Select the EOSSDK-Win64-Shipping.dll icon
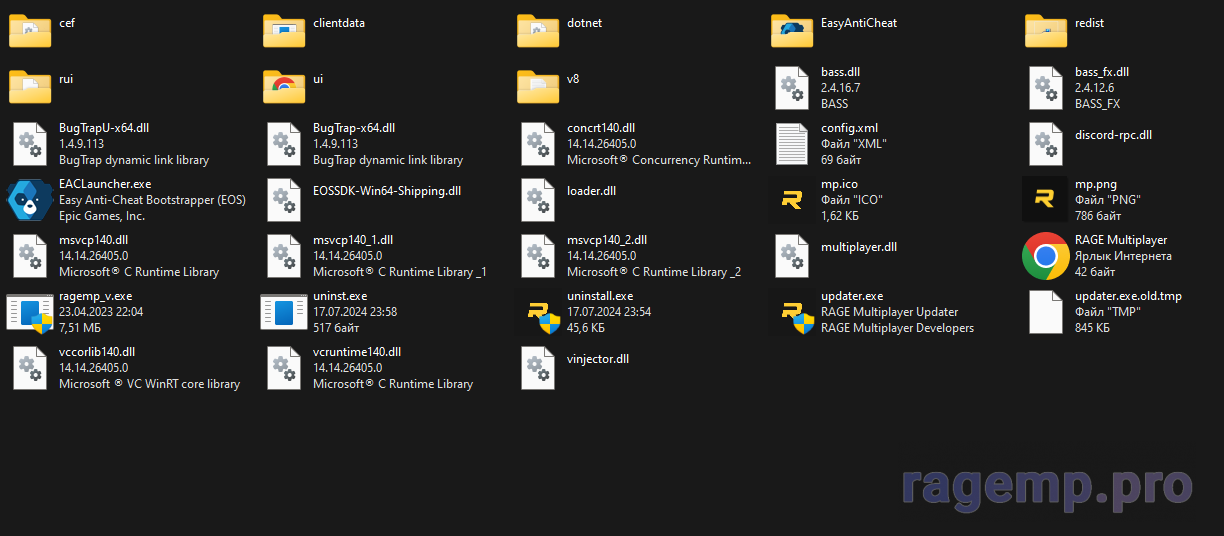Viewport: 1224px width, 536px height. tap(284, 200)
